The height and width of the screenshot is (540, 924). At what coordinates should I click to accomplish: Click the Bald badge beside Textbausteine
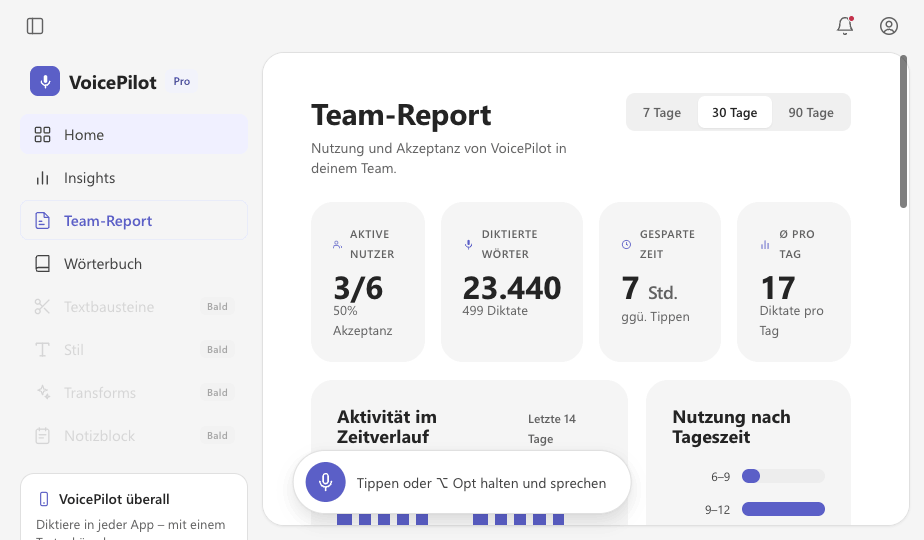(217, 307)
